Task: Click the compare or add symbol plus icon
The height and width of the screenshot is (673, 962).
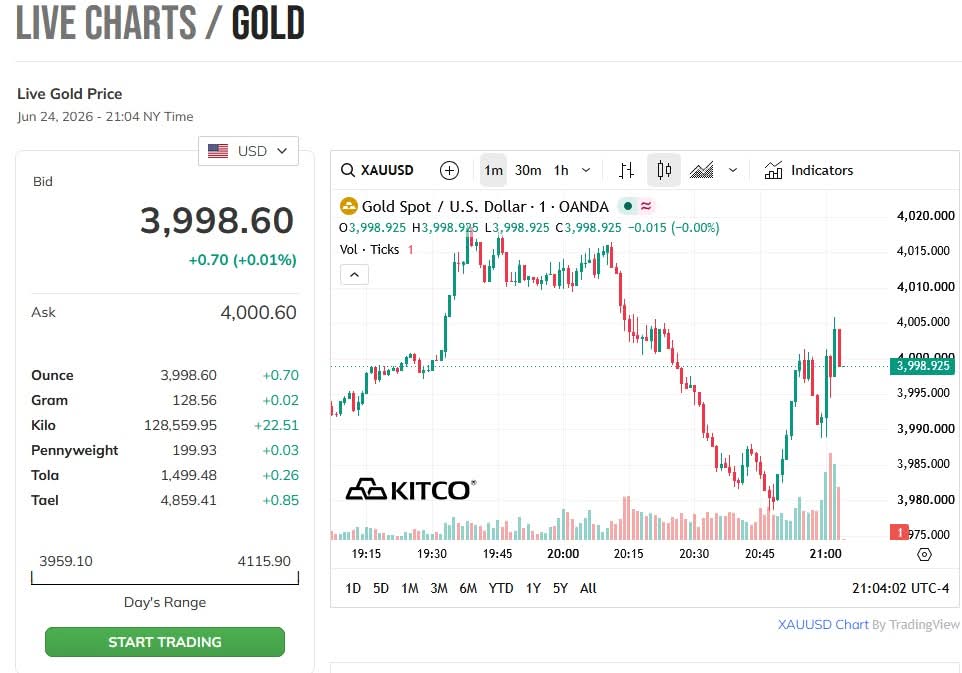Action: (449, 170)
